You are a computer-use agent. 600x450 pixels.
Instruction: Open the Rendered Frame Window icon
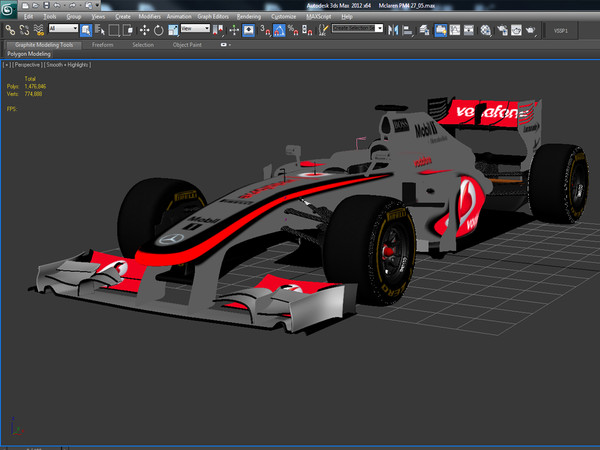coord(516,30)
